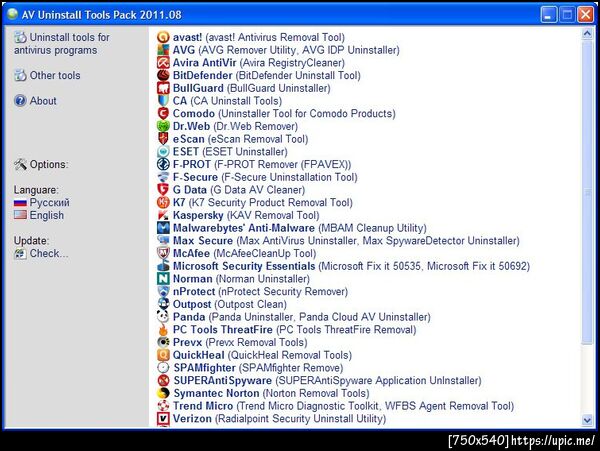Check for updates via Check... link
This screenshot has width=600, height=451.
pos(49,253)
